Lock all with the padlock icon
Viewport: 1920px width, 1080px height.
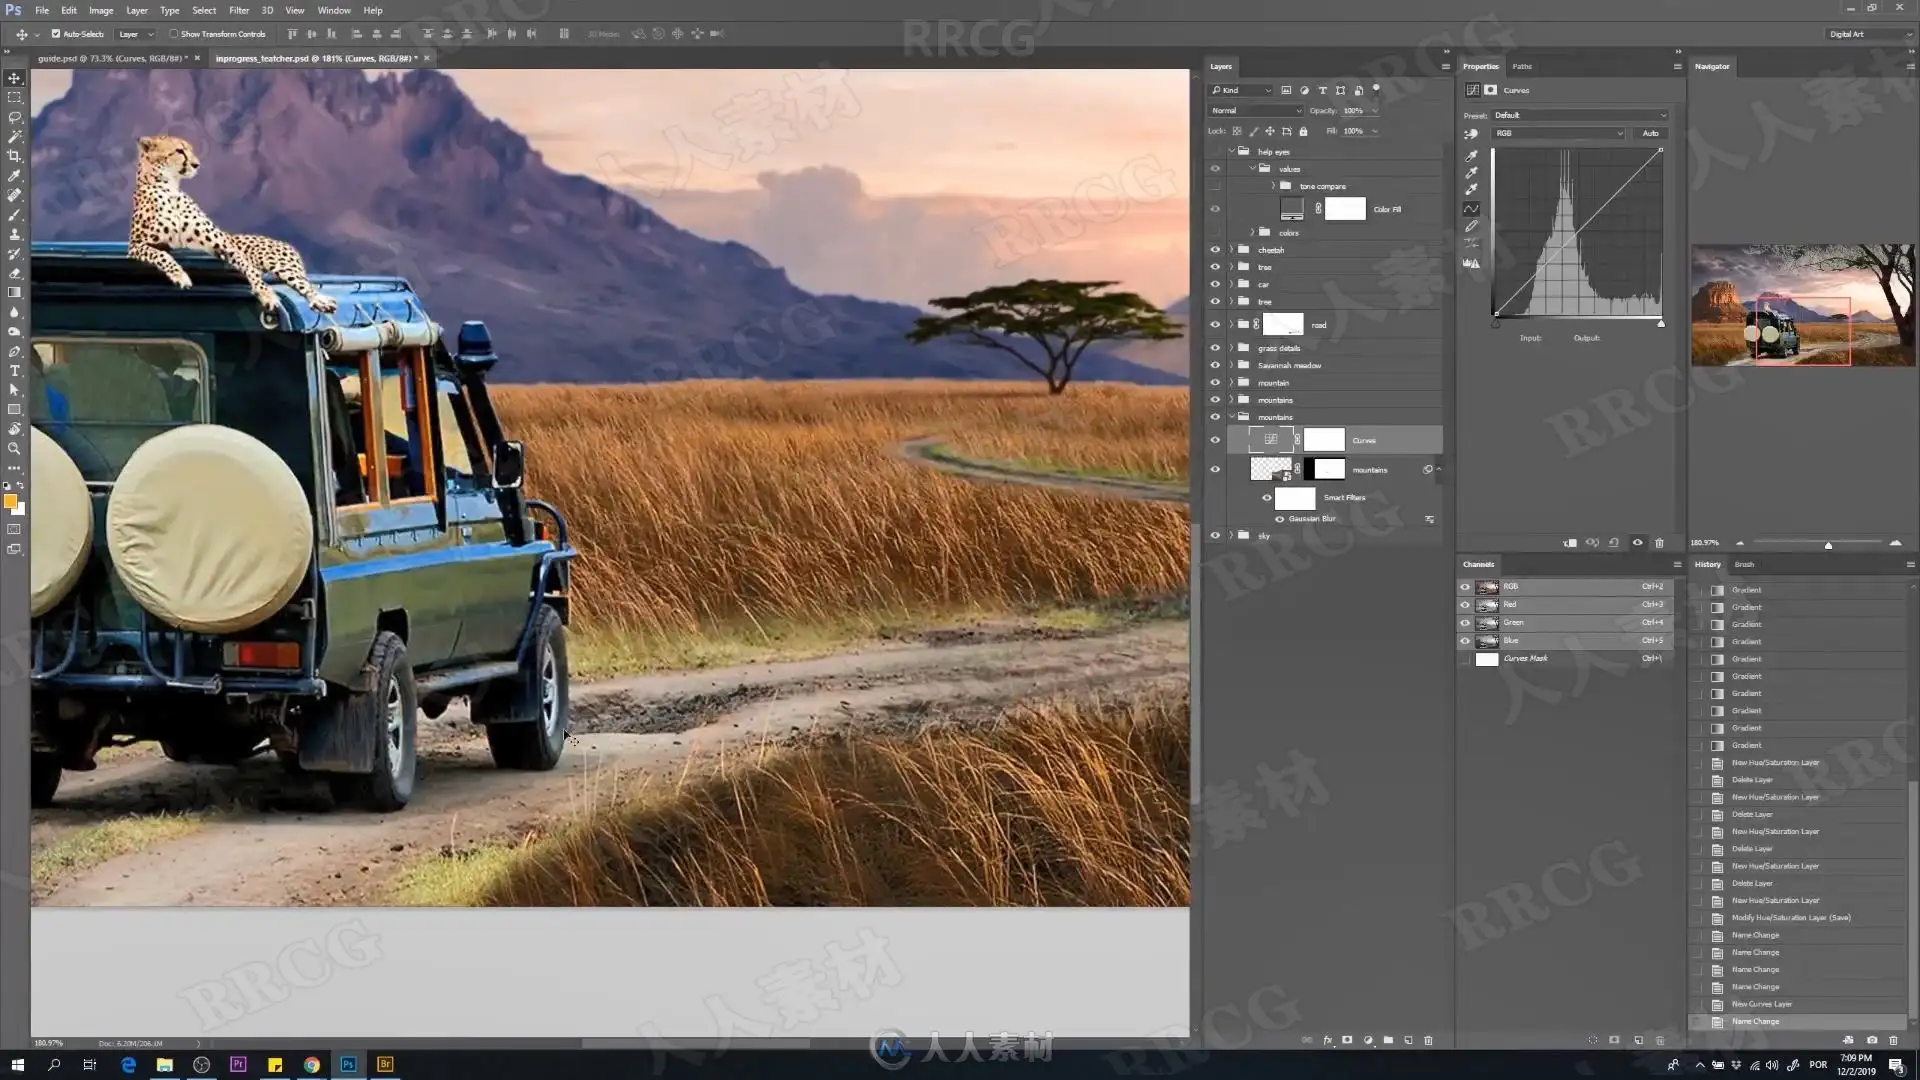1303,131
